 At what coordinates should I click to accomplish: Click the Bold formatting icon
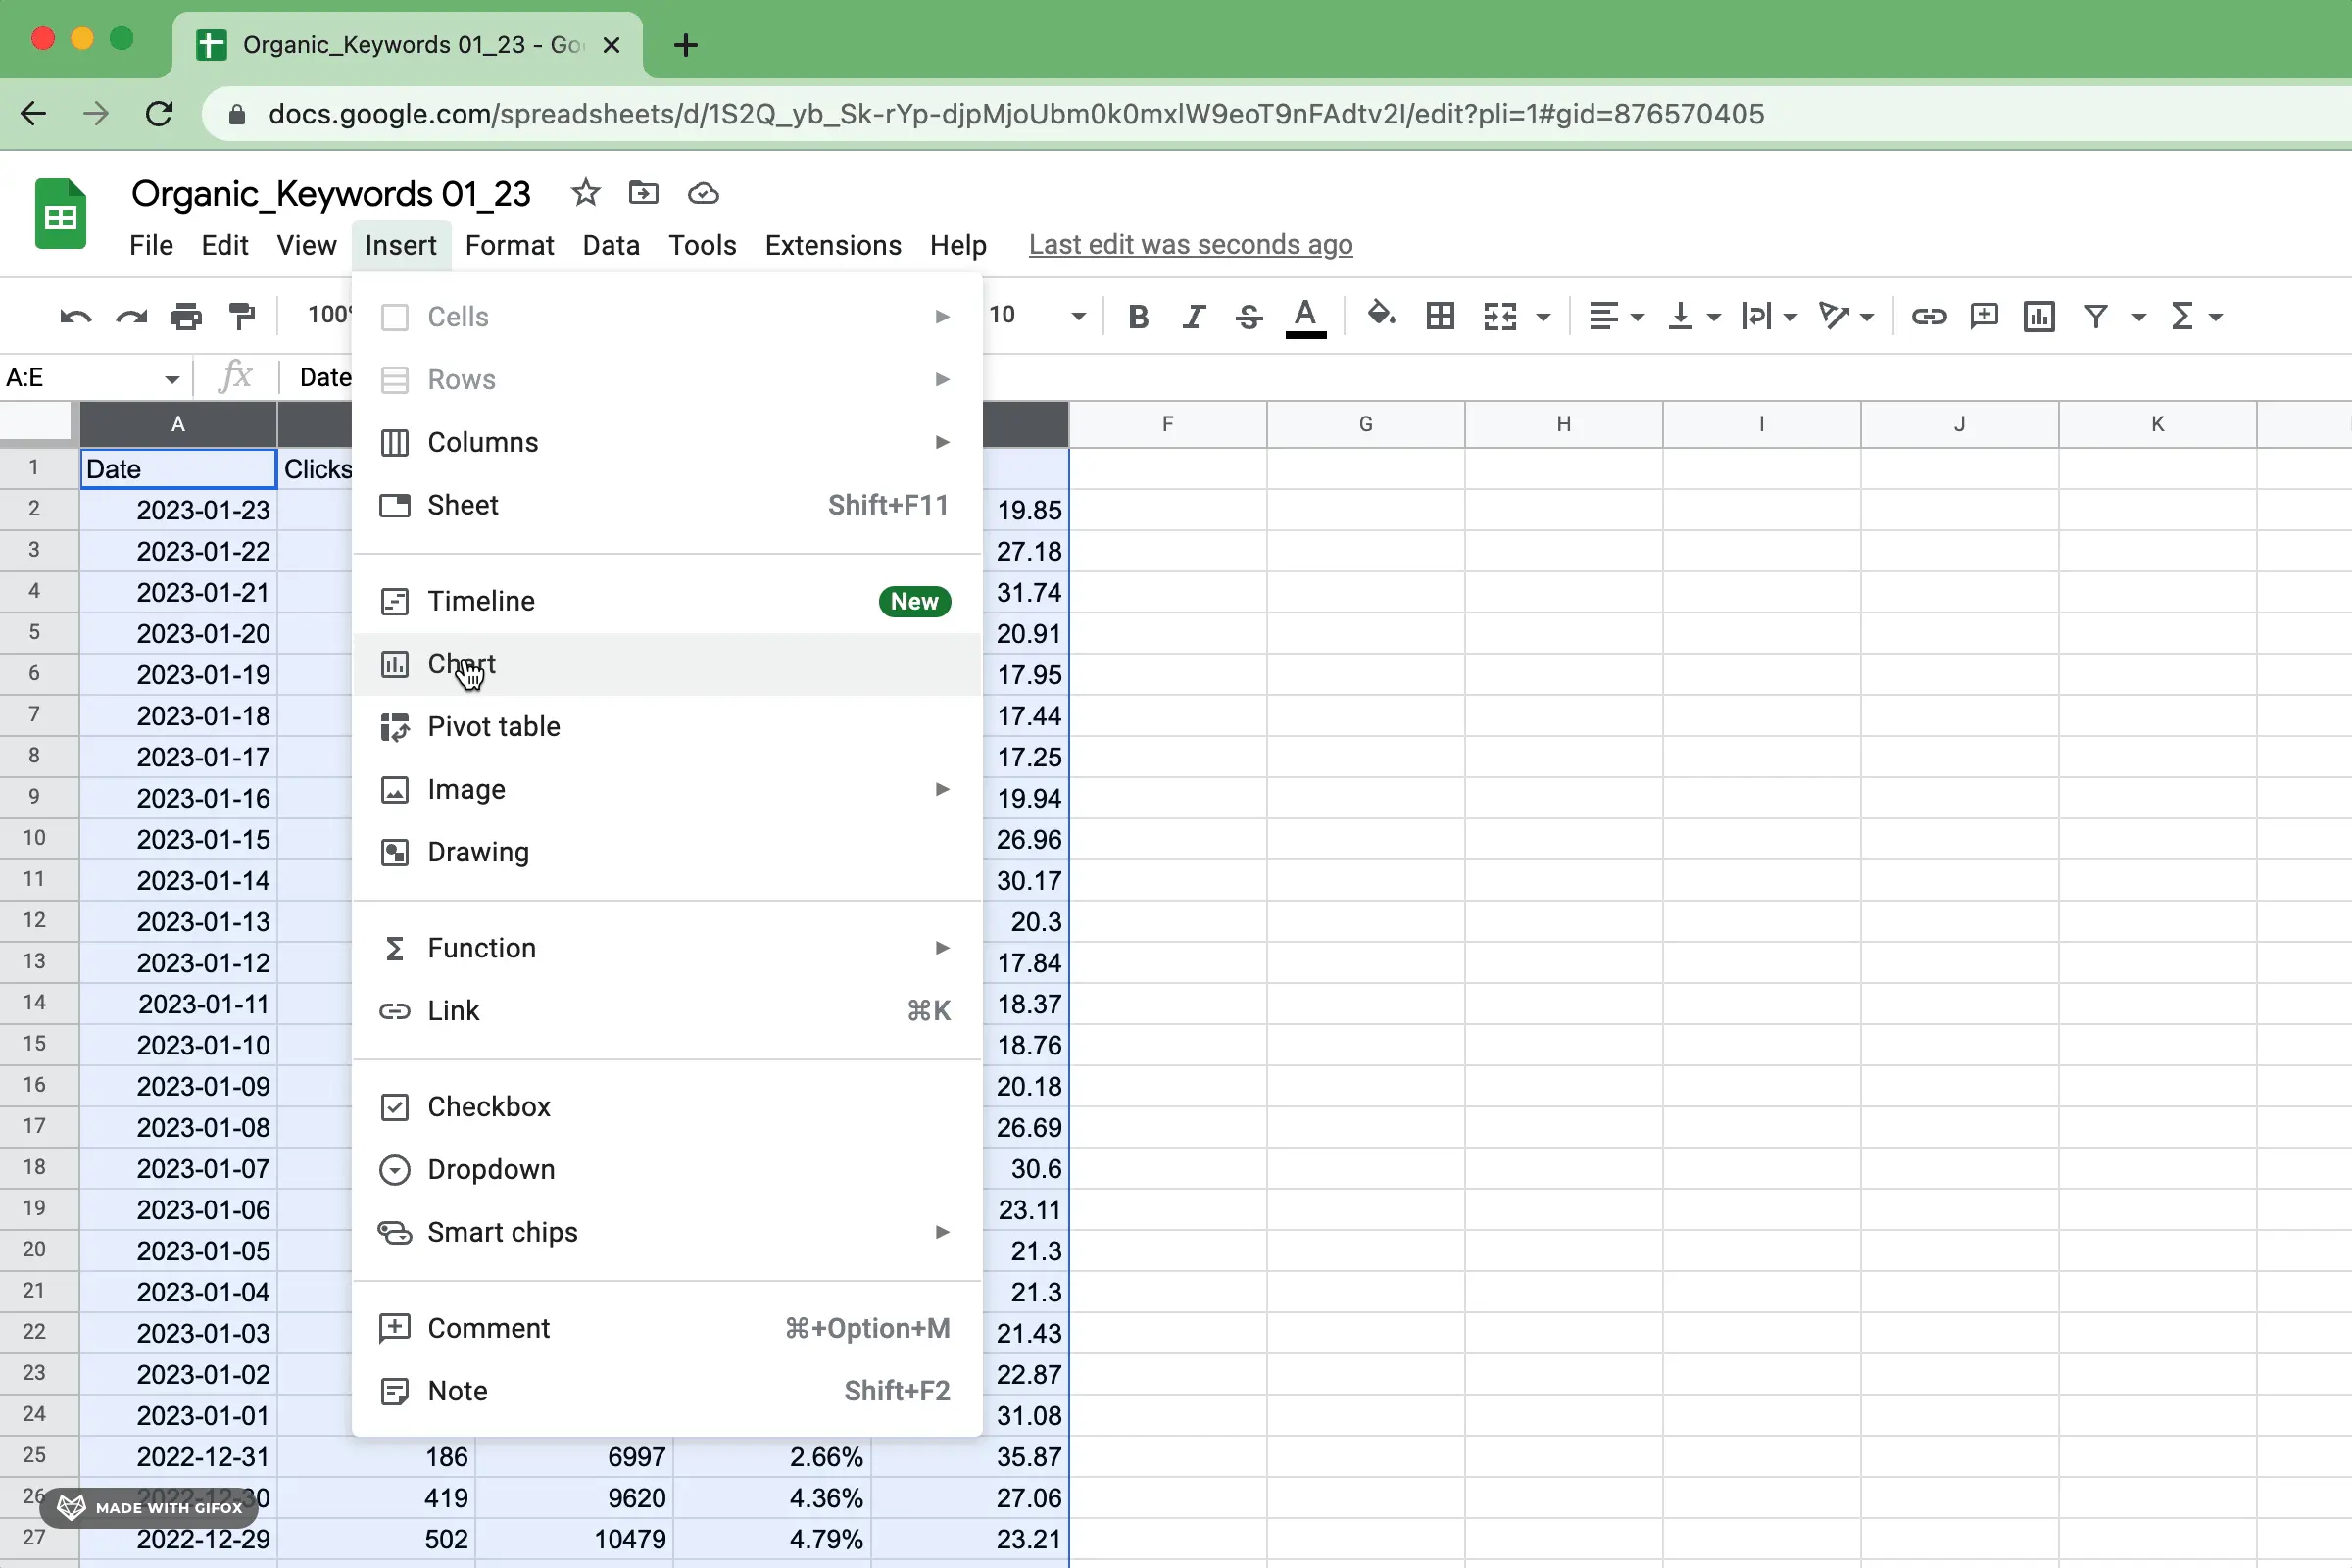(x=1138, y=315)
